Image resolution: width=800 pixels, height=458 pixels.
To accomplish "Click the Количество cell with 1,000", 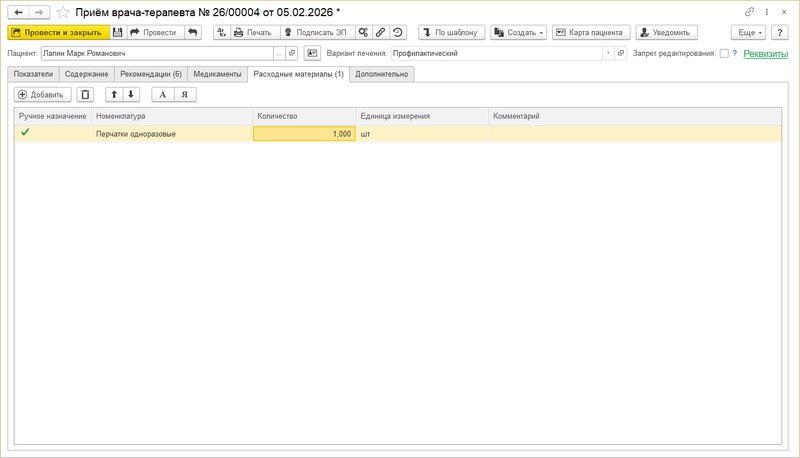I will coord(304,134).
